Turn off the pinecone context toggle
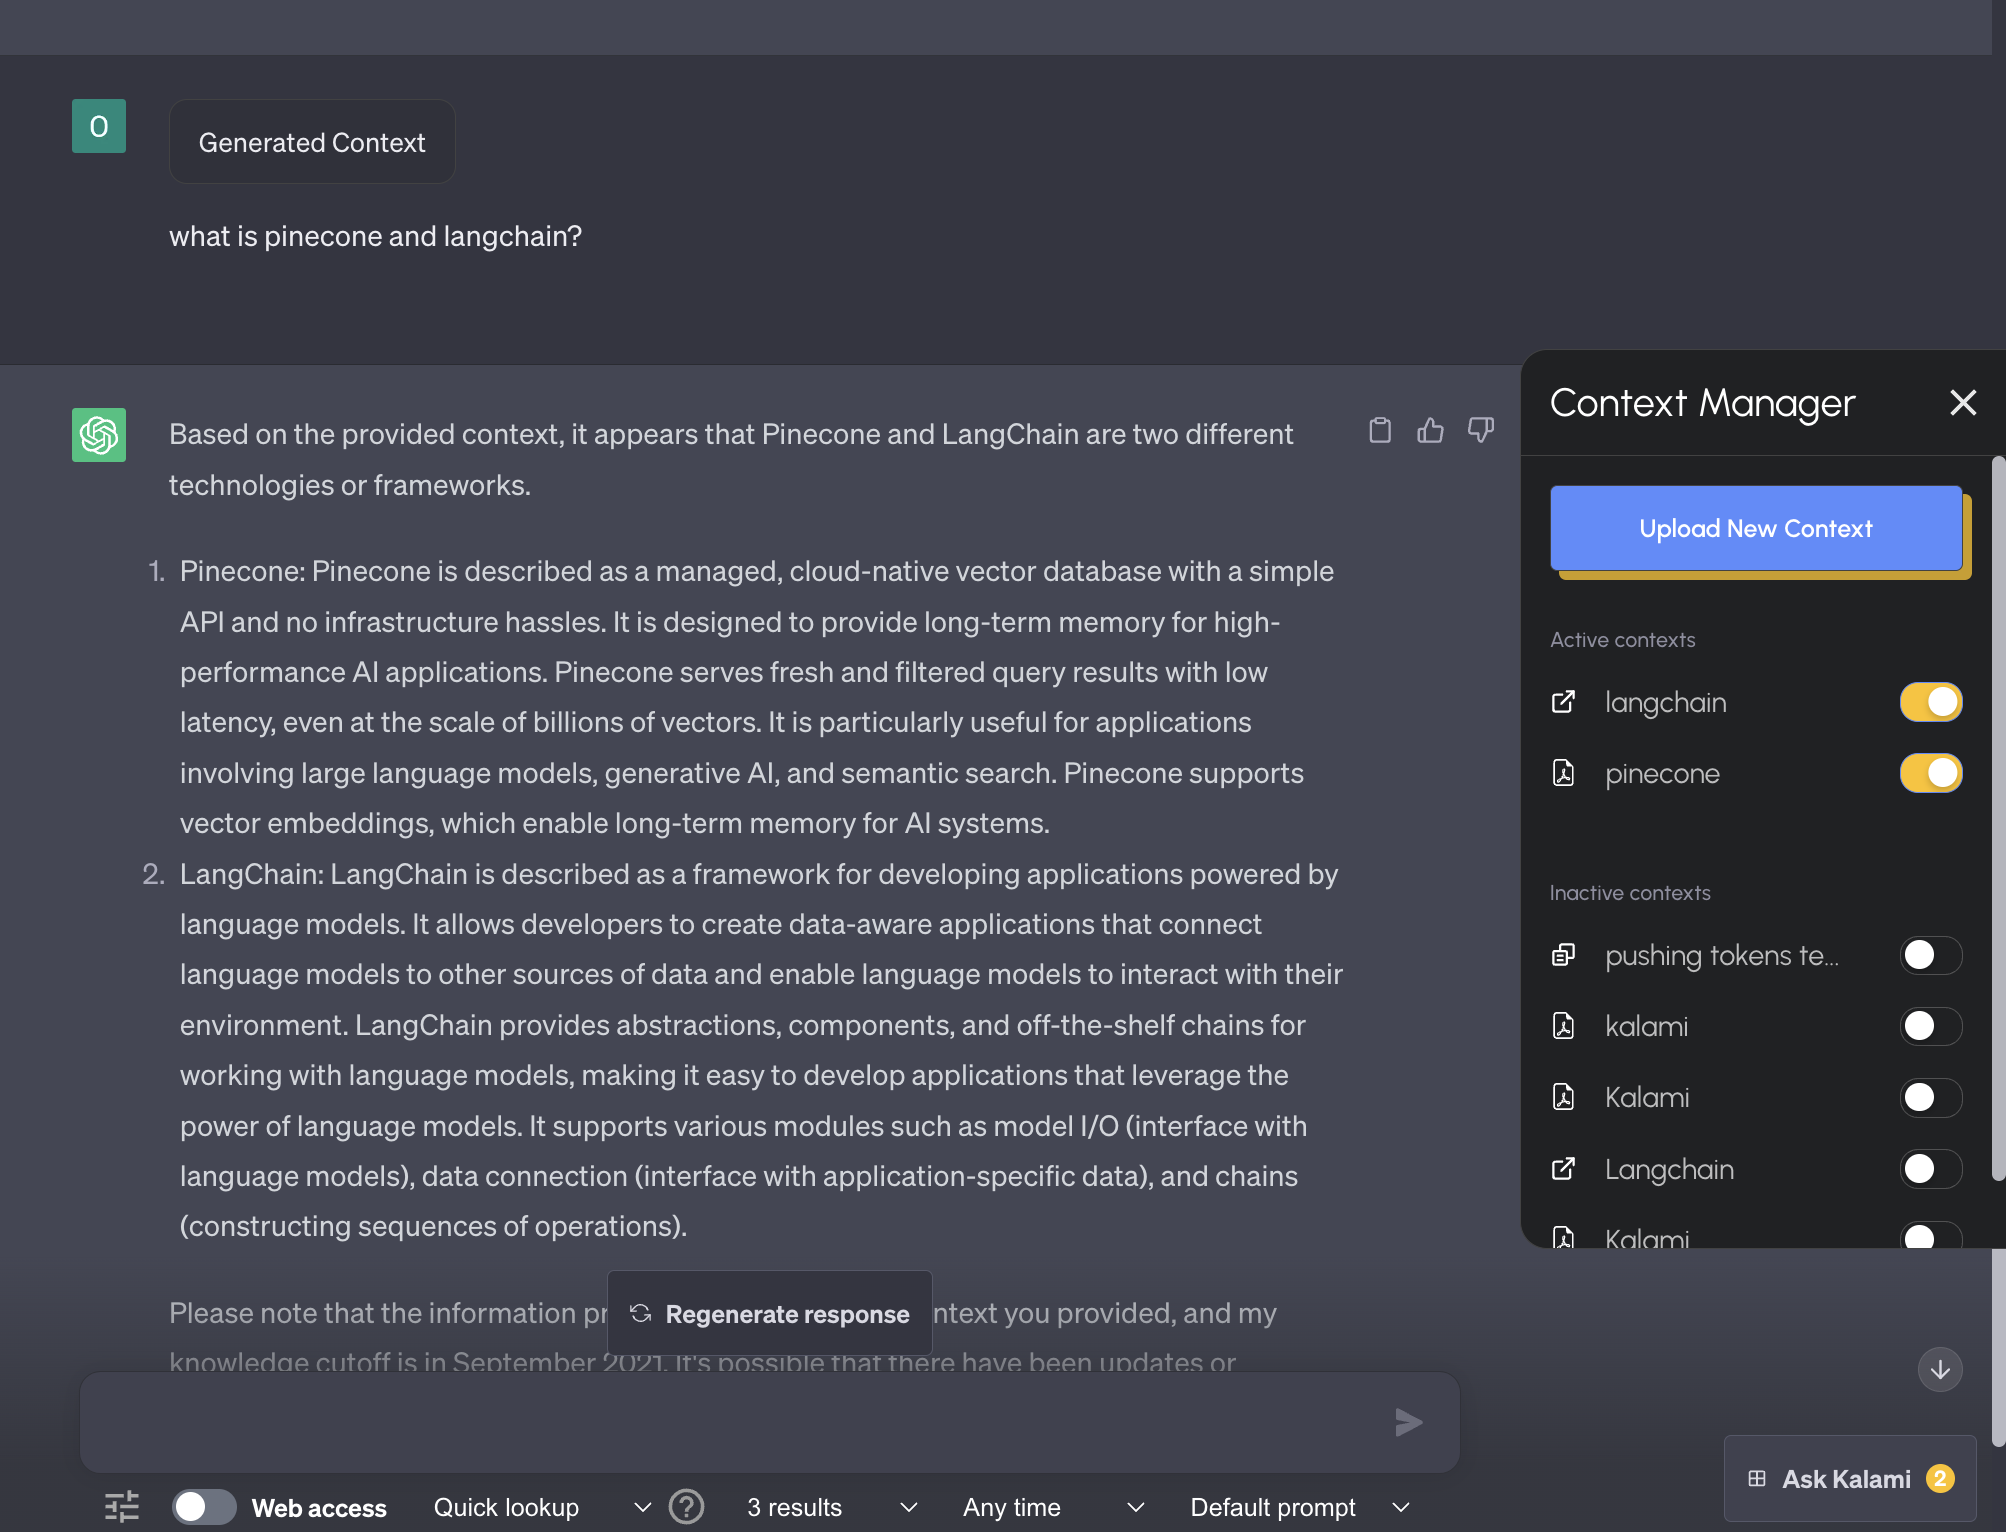The image size is (2006, 1532). tap(1930, 773)
